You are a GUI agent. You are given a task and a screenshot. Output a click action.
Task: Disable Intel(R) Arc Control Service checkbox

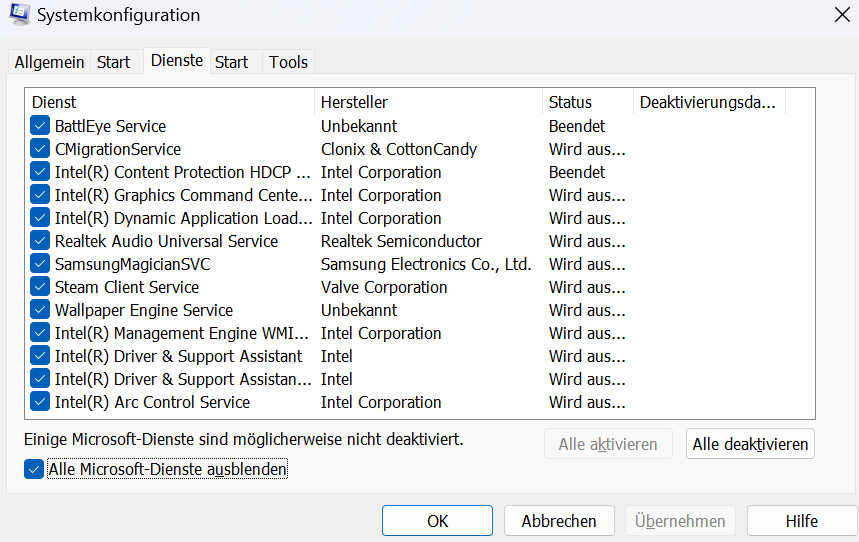(40, 402)
